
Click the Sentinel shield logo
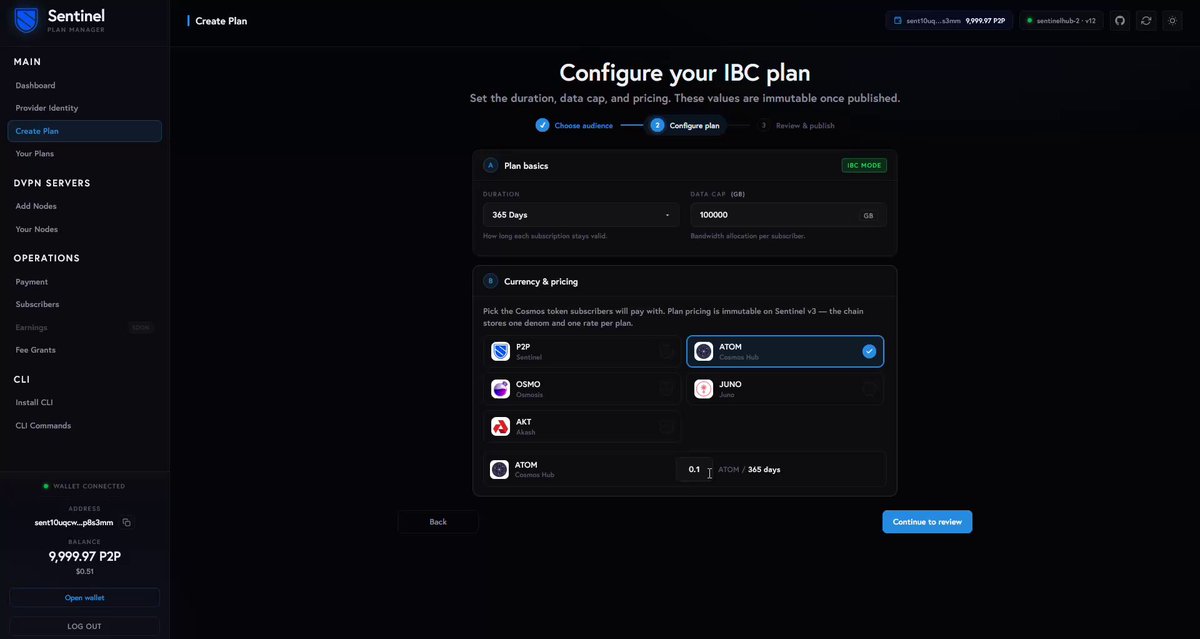(x=26, y=20)
